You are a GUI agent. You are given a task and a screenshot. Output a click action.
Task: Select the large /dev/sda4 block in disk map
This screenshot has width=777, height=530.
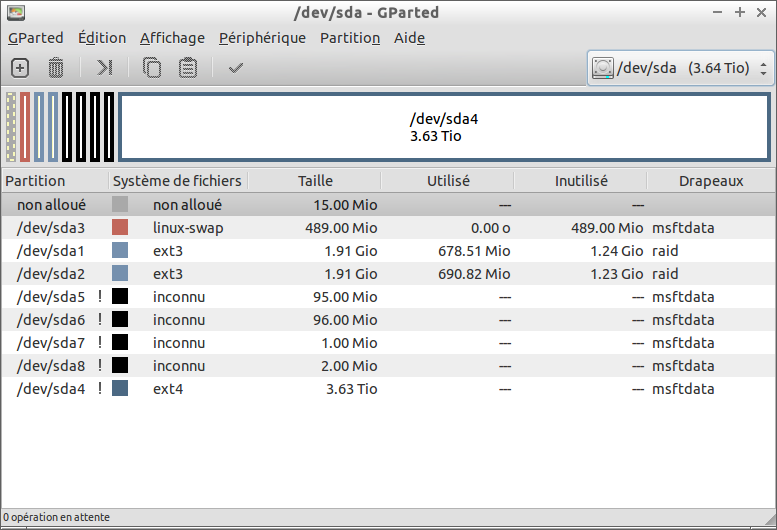[444, 127]
